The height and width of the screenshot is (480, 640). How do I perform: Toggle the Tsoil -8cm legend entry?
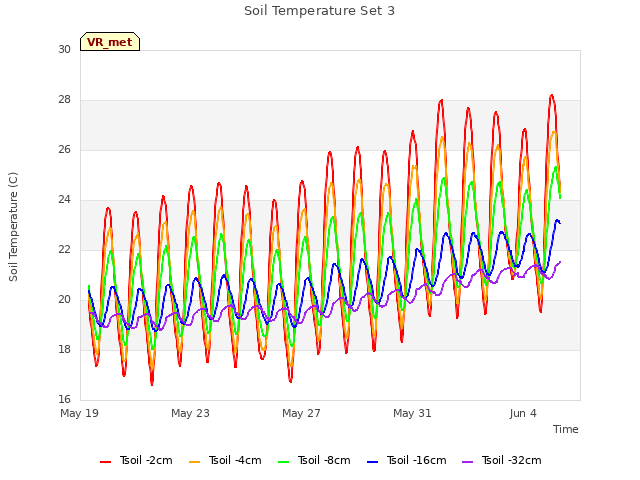pos(314,460)
